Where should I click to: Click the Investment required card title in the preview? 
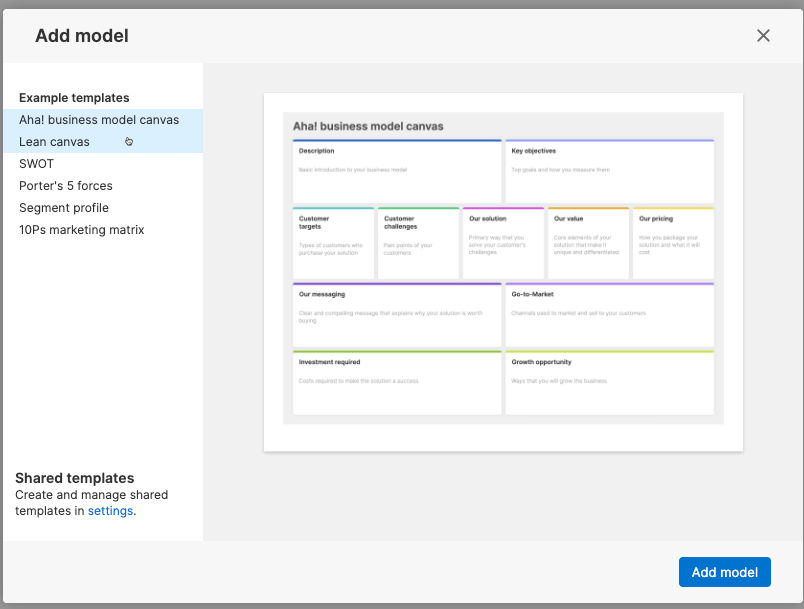pyautogui.click(x=330, y=362)
